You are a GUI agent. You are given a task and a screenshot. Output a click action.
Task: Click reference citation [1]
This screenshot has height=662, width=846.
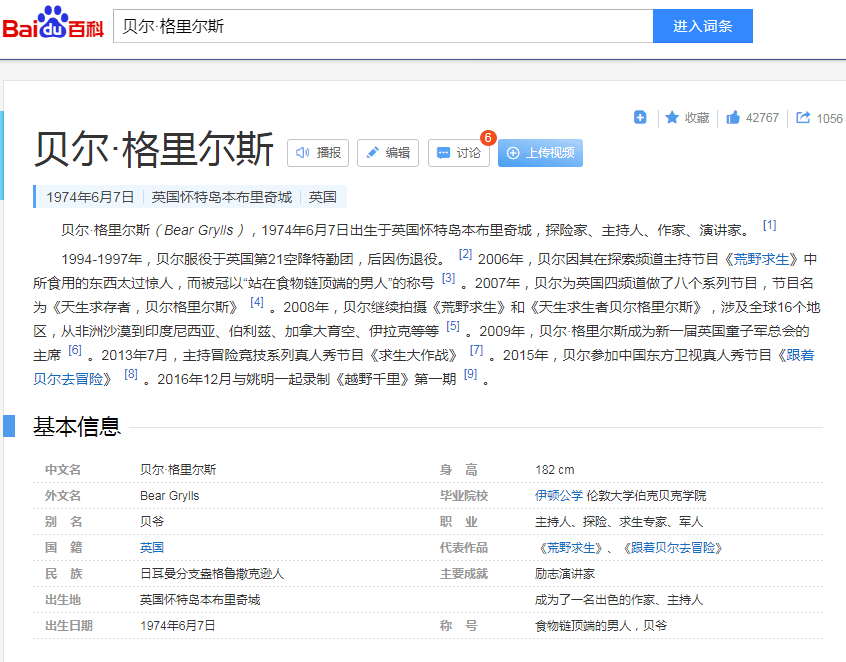(x=769, y=226)
